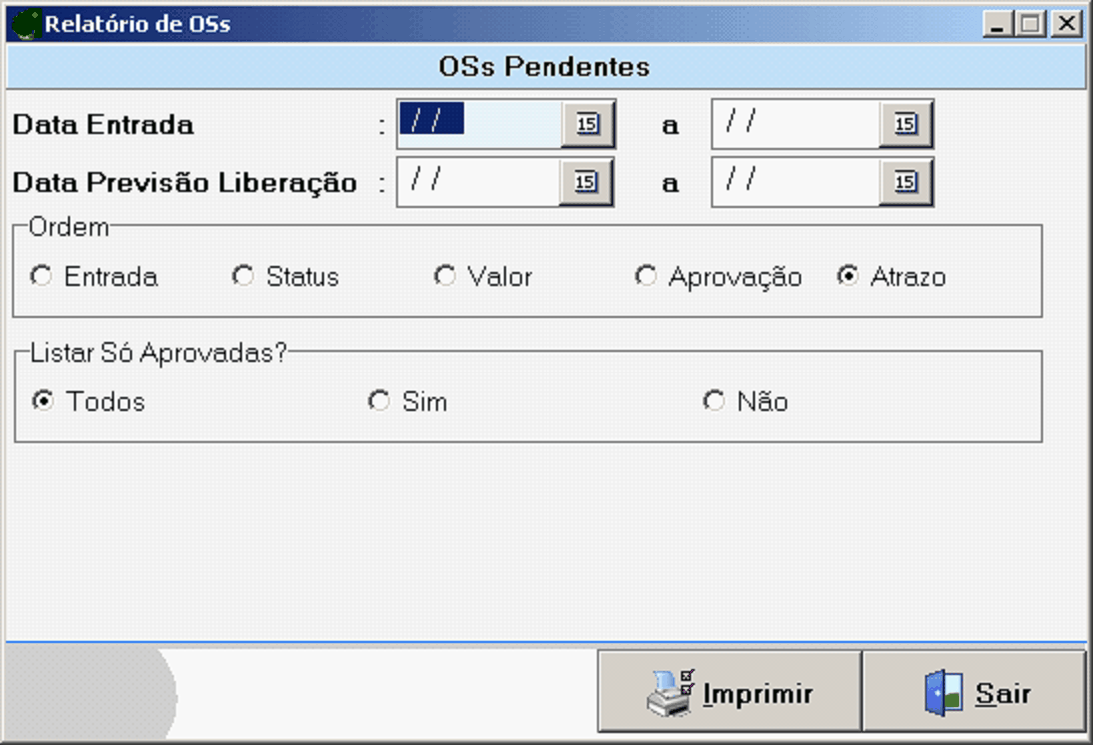Screen dimensions: 1094x746
Task: Choose Sim to list only approved
Action: tap(379, 401)
